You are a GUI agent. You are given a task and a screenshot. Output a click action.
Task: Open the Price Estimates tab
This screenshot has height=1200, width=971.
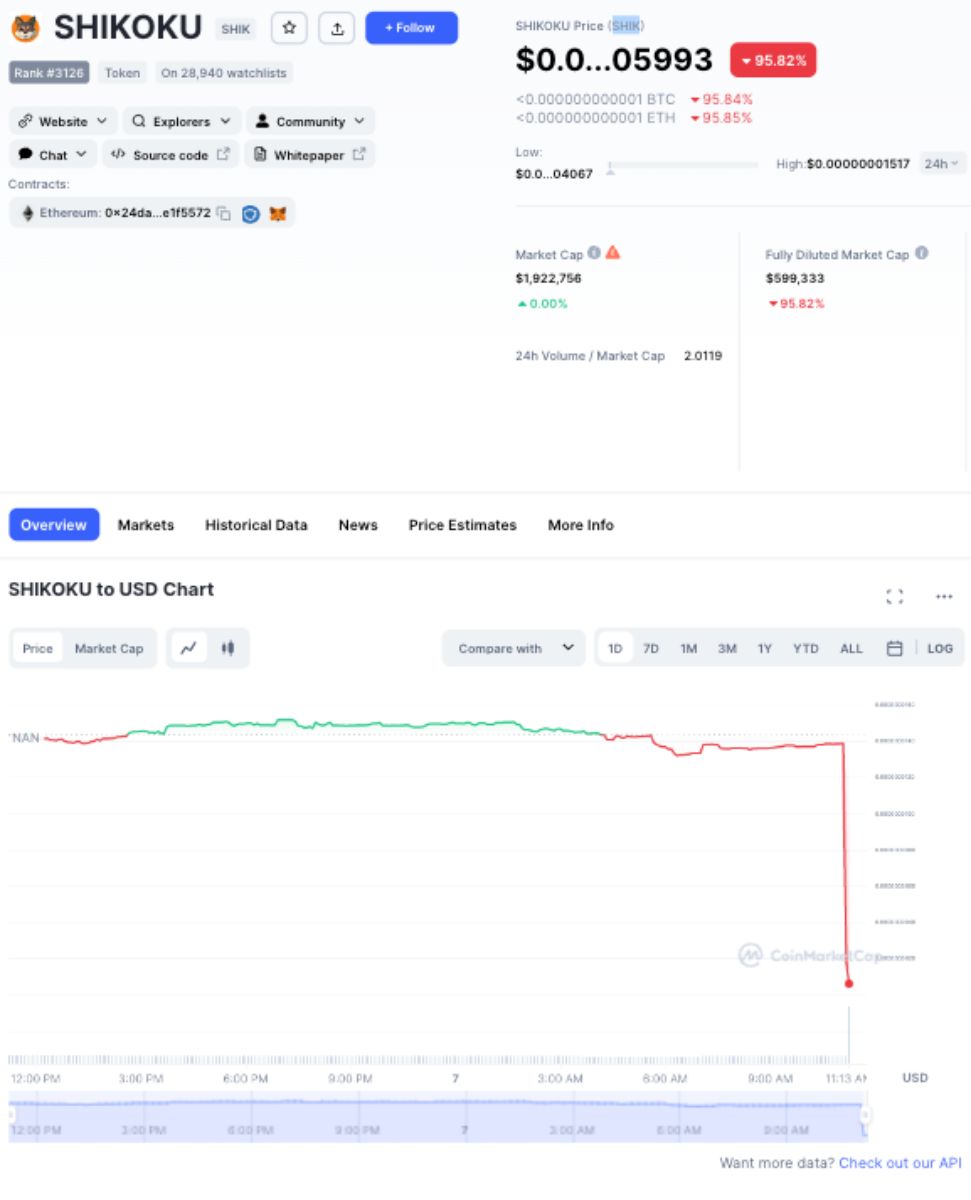click(x=463, y=525)
